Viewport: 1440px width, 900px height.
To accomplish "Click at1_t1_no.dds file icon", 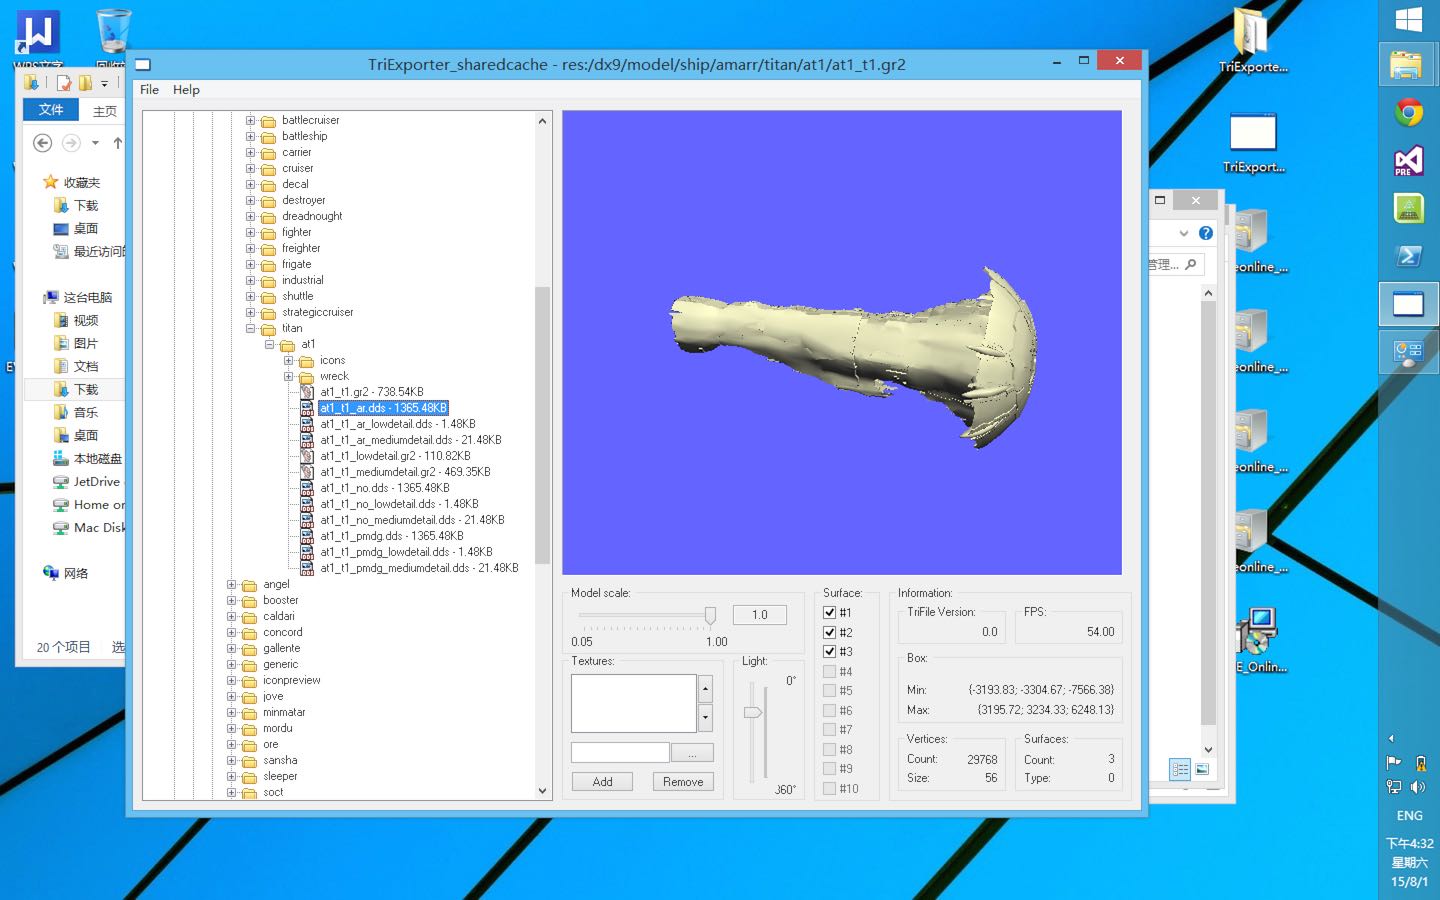I will (x=307, y=488).
